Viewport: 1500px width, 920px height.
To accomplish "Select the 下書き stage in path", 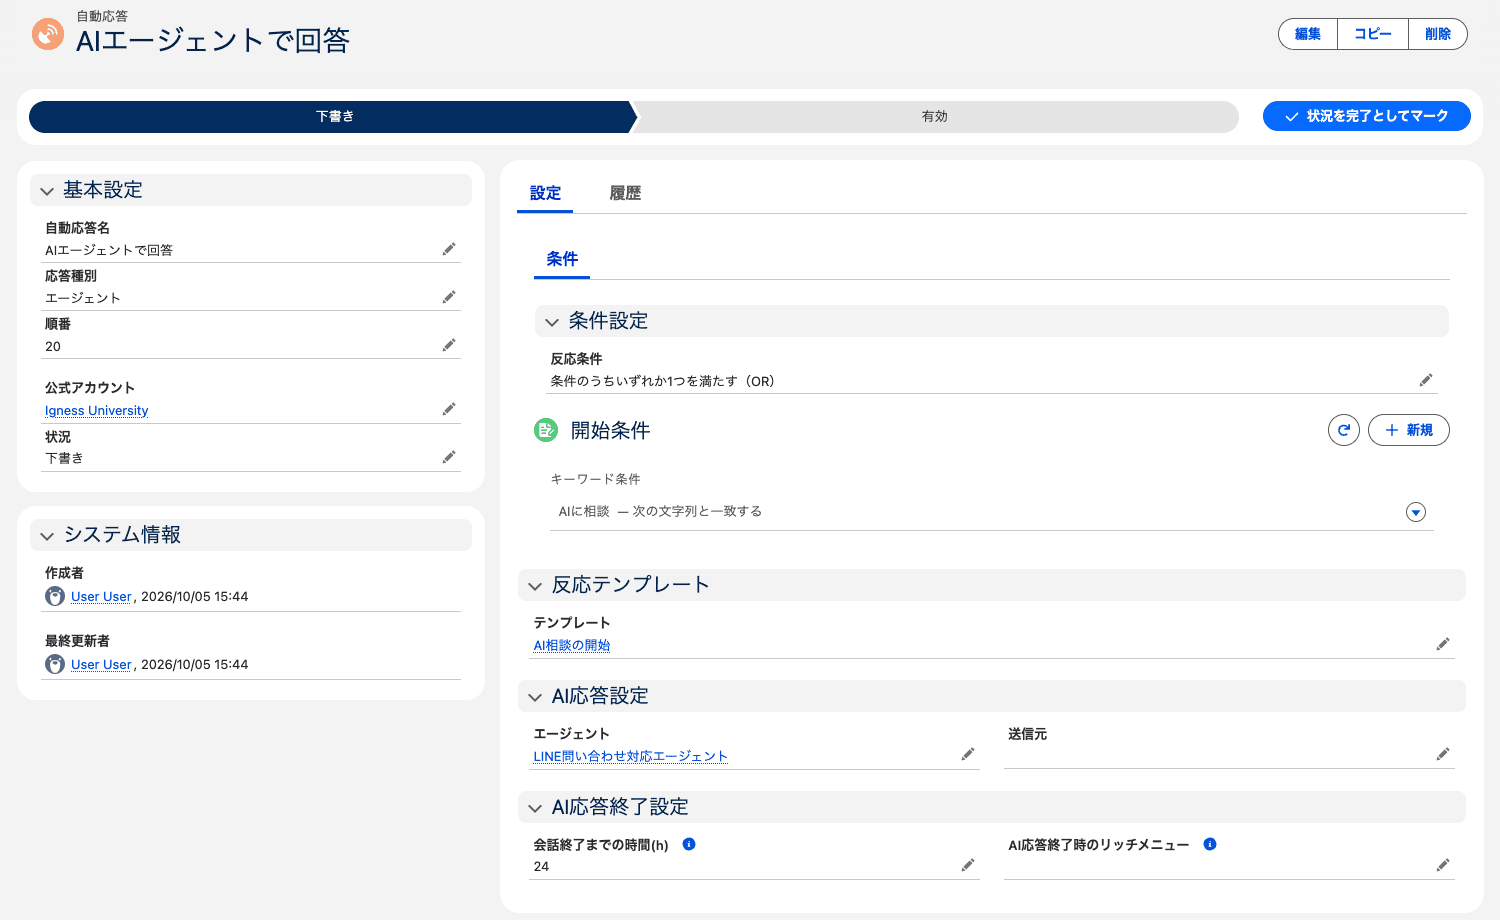I will pos(333,117).
